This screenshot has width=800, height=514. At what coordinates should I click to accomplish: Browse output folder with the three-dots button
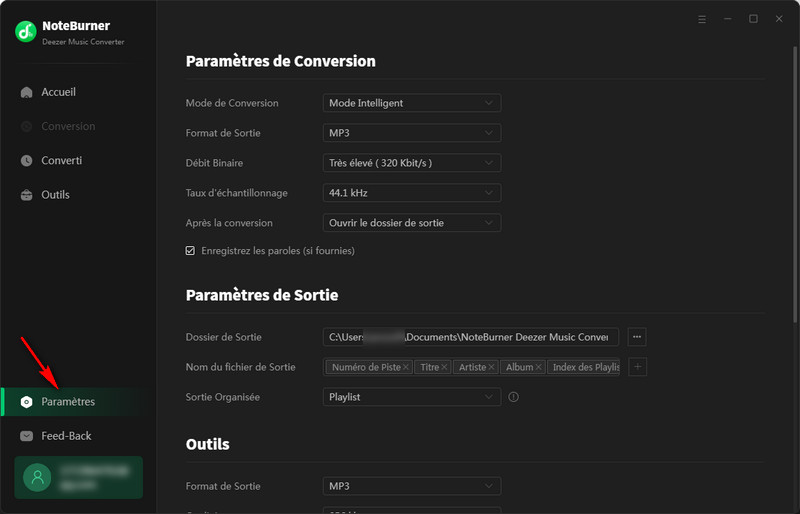click(x=637, y=337)
